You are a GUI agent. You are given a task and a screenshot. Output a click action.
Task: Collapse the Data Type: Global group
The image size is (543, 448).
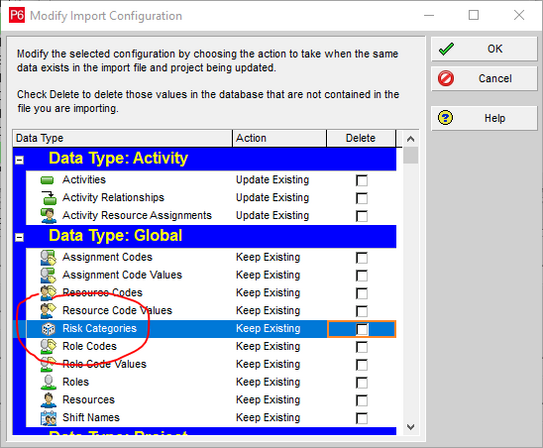[19, 238]
